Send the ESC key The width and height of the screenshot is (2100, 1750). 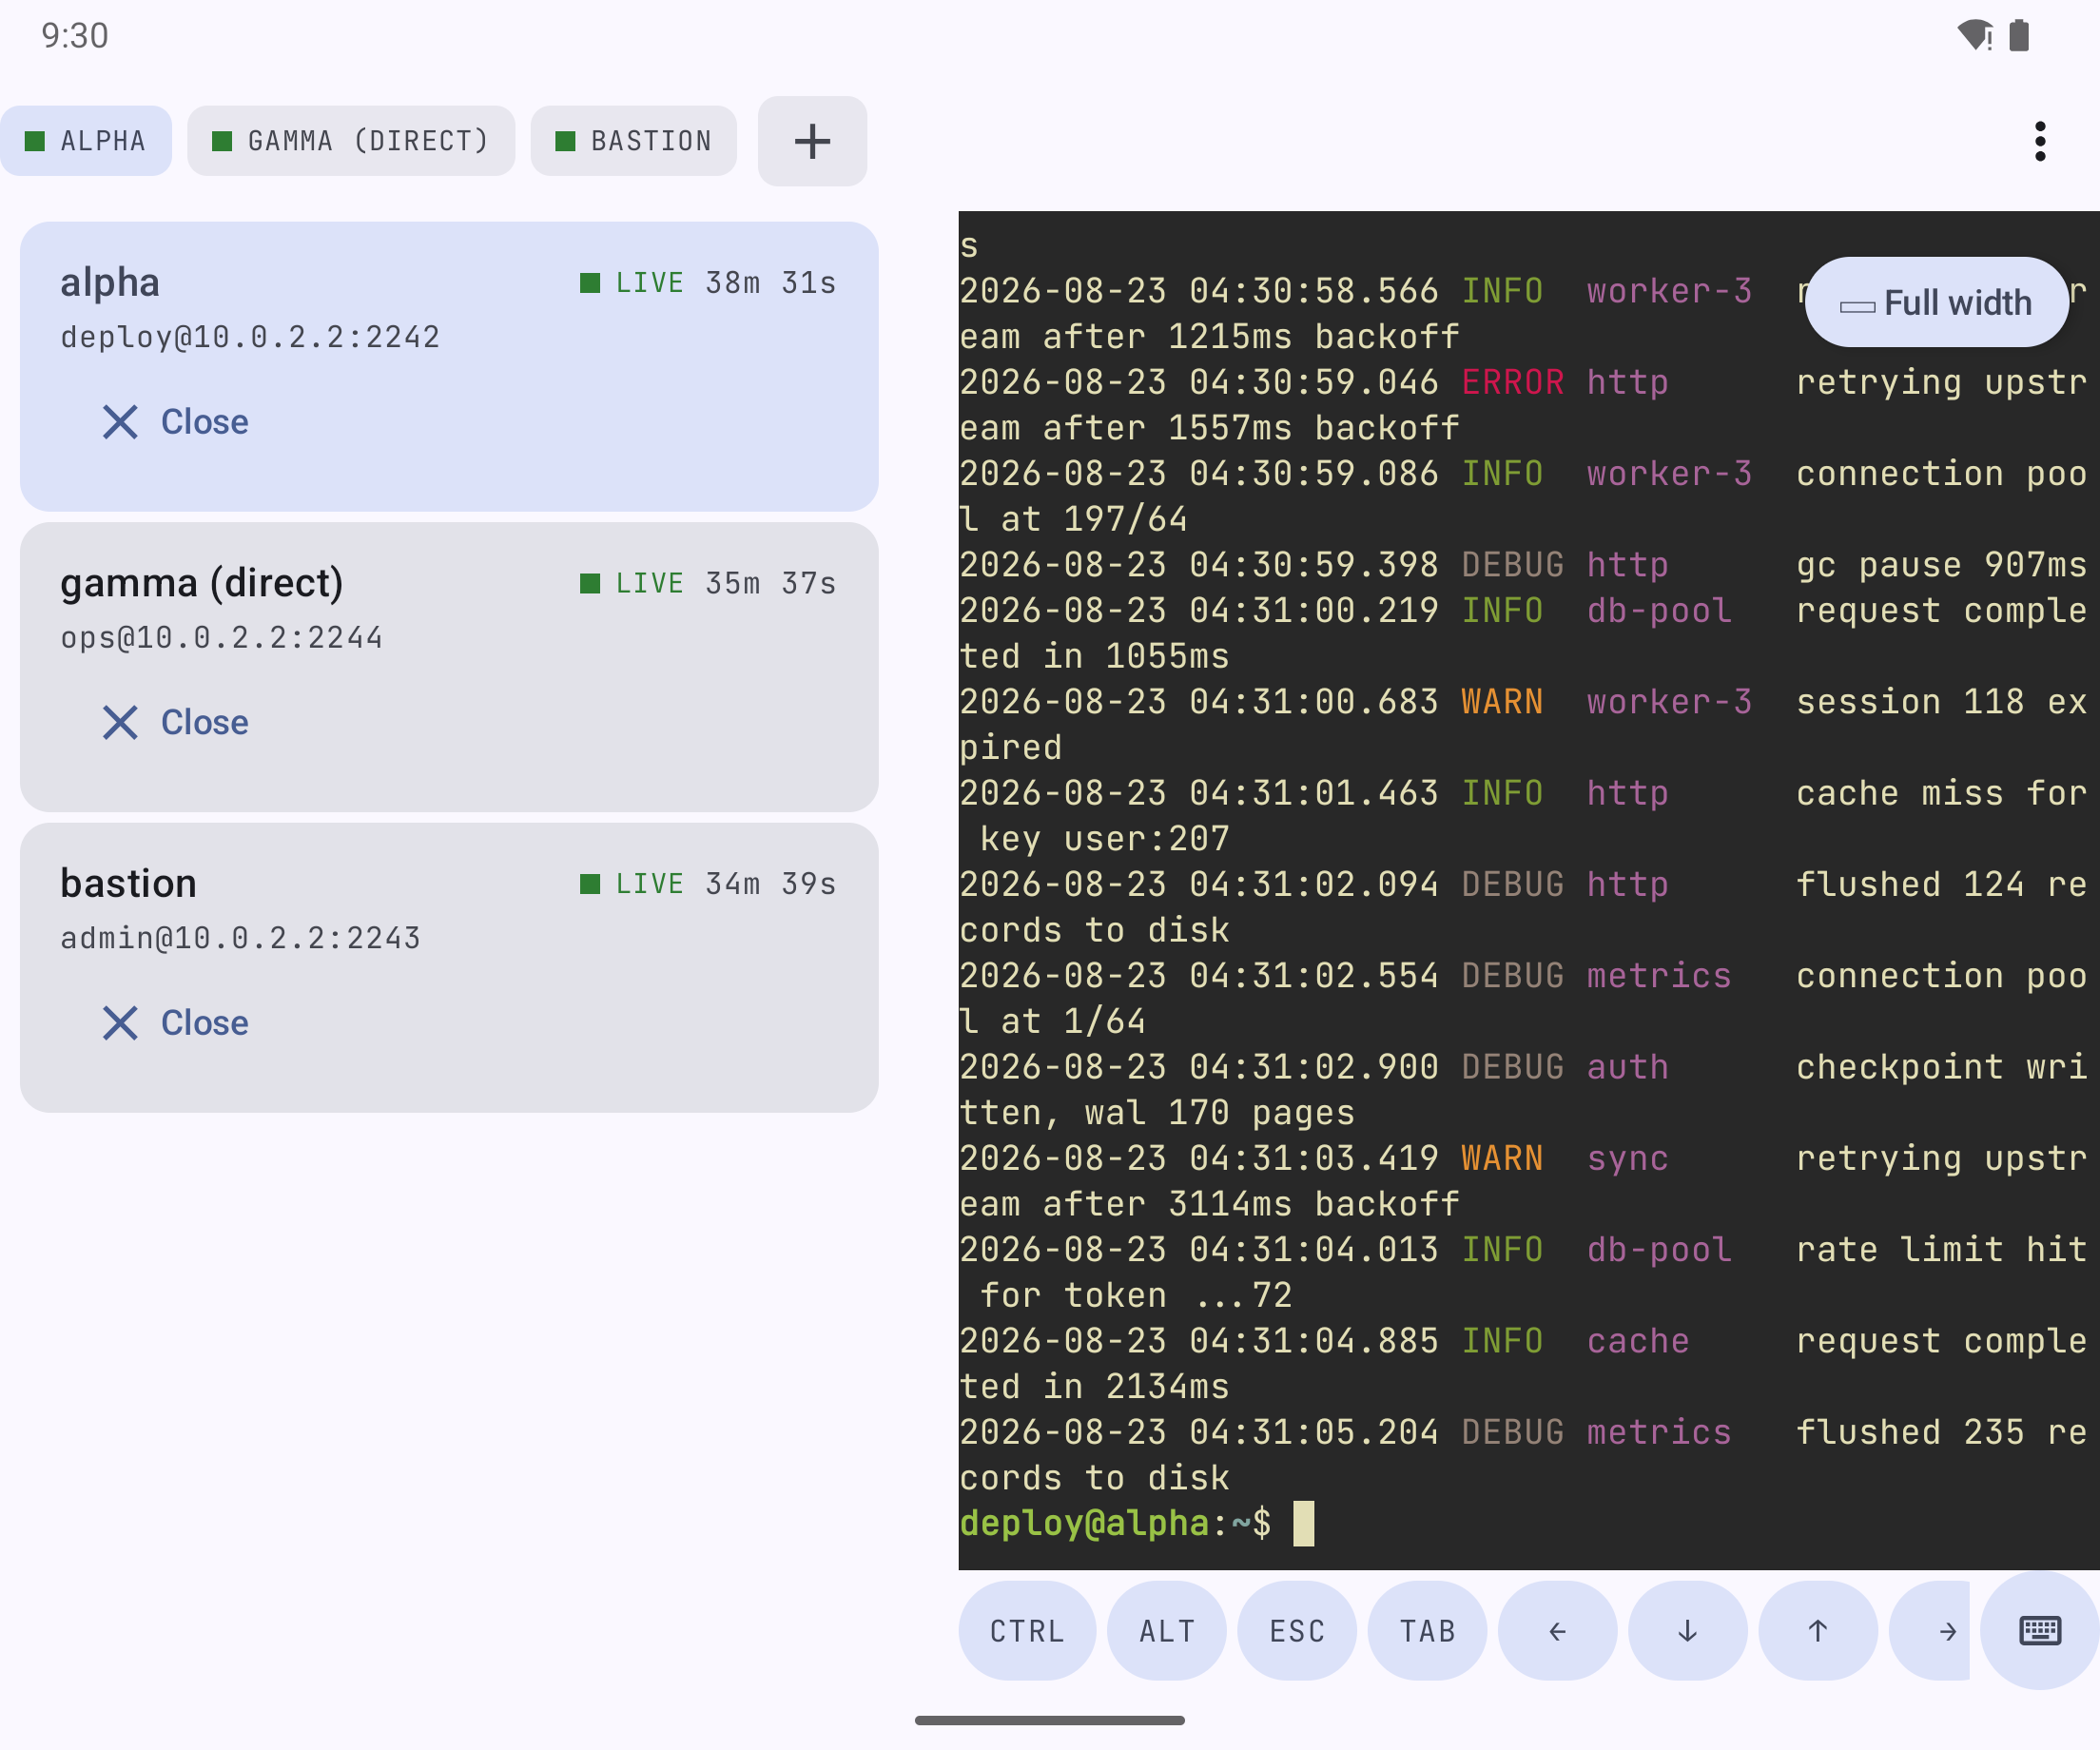1297,1631
